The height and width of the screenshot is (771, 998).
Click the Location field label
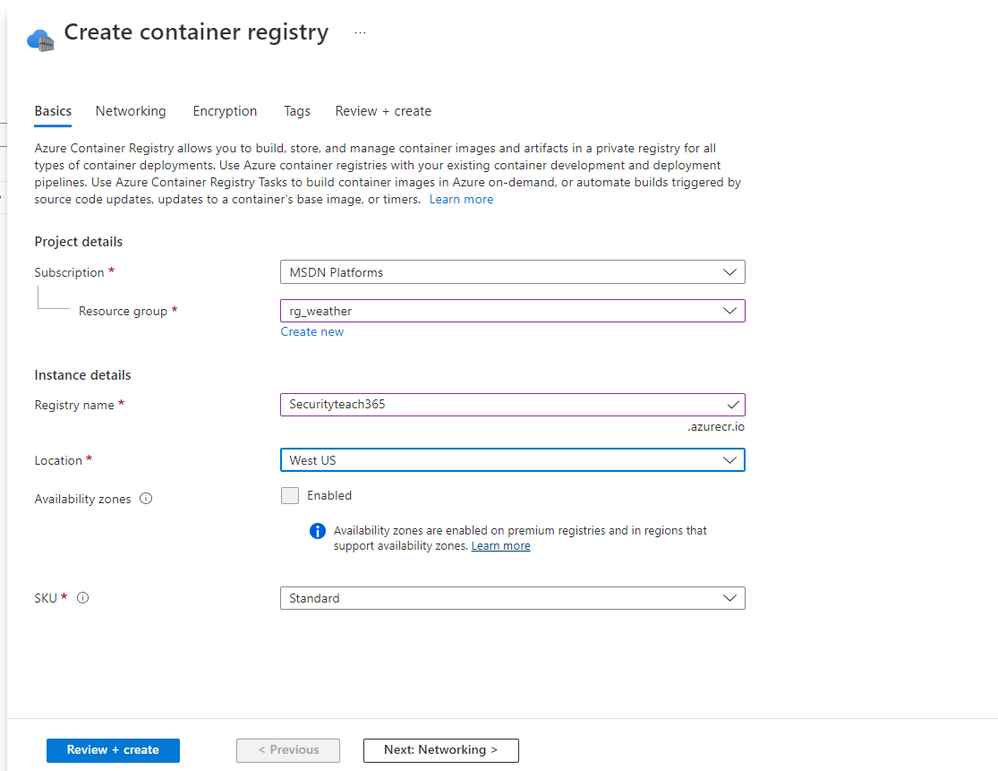click(x=58, y=460)
